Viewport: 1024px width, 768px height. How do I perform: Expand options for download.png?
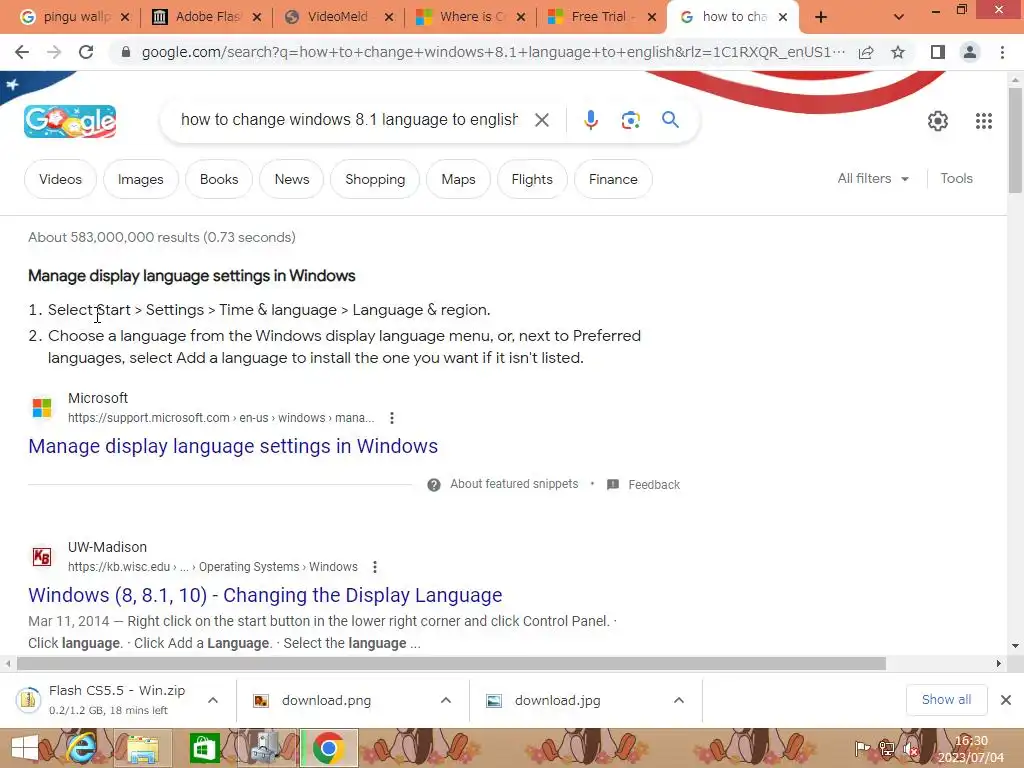coord(446,700)
